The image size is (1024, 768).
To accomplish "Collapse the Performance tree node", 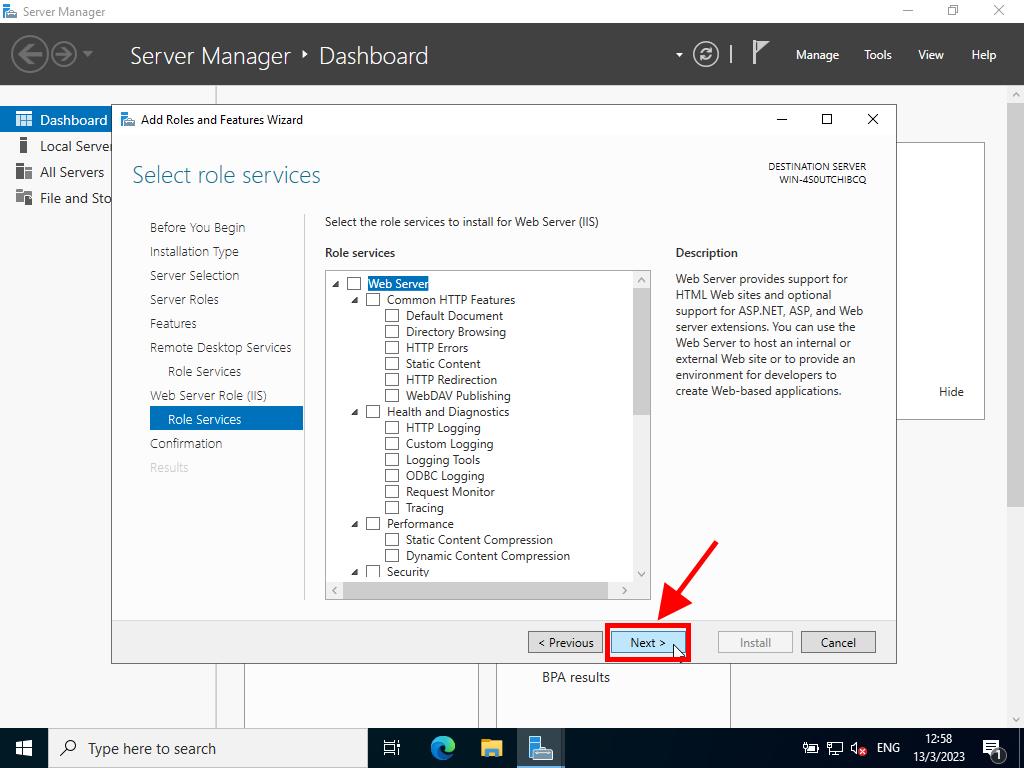I will (355, 524).
